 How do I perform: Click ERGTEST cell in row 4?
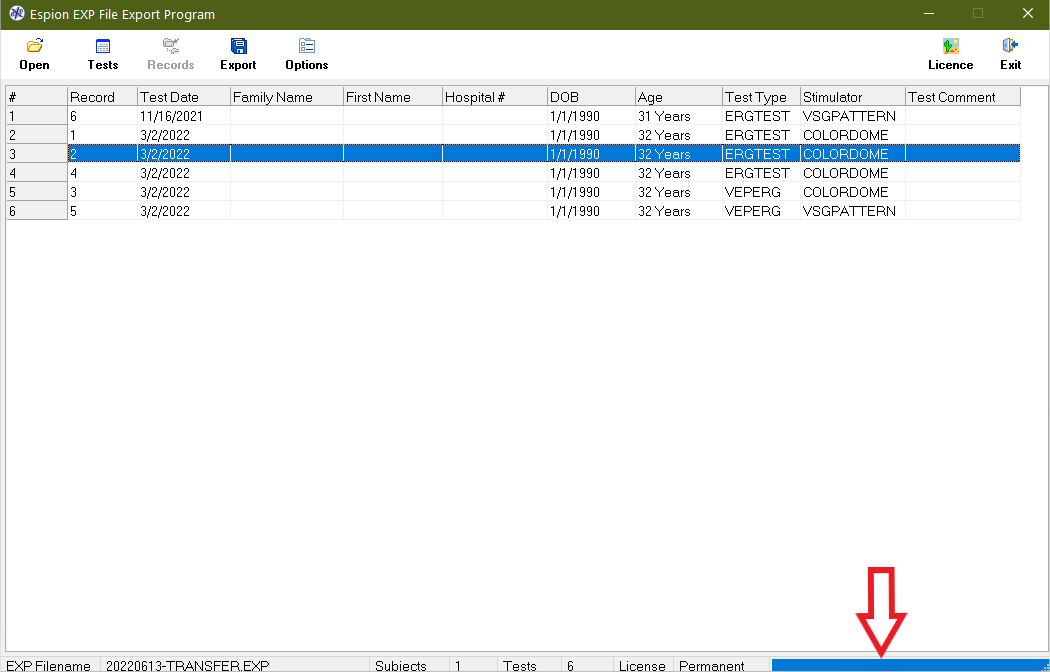point(761,173)
